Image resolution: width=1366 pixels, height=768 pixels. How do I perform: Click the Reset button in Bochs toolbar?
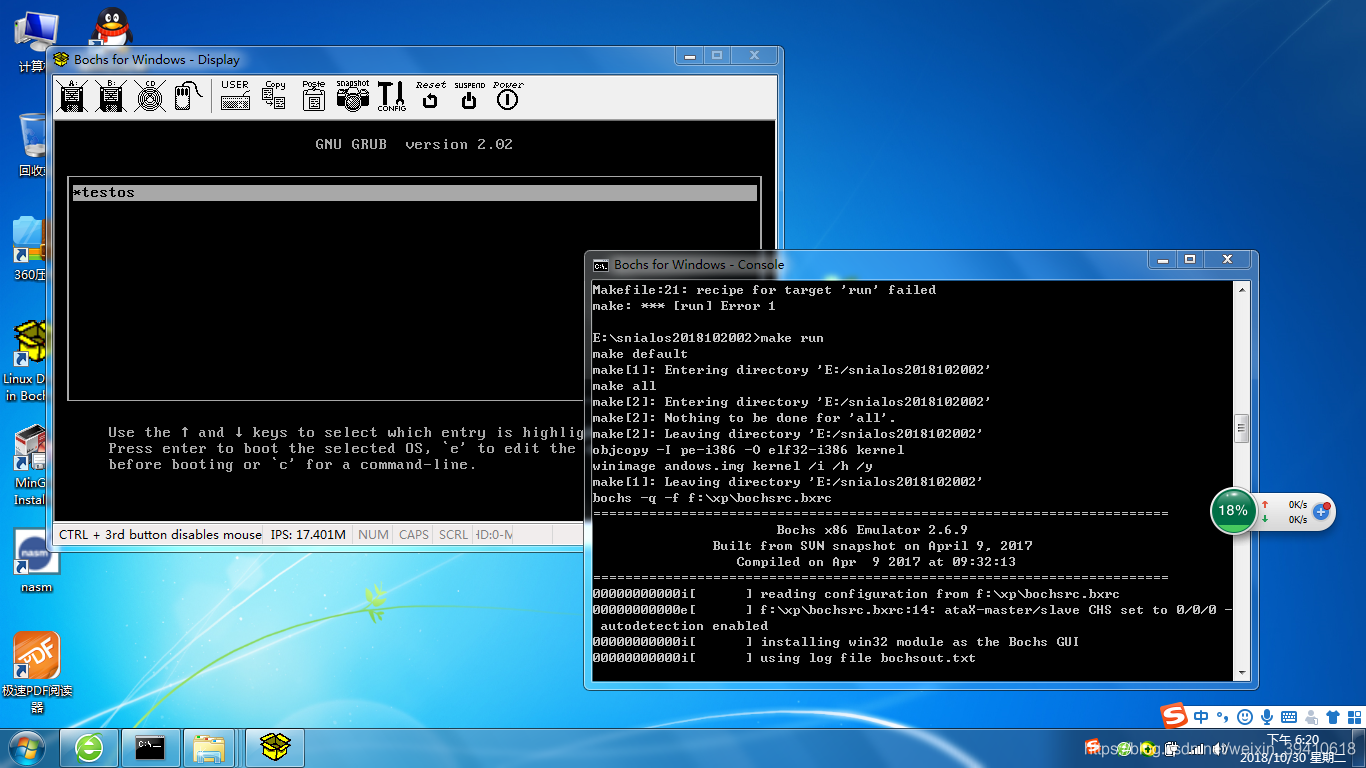[x=430, y=96]
